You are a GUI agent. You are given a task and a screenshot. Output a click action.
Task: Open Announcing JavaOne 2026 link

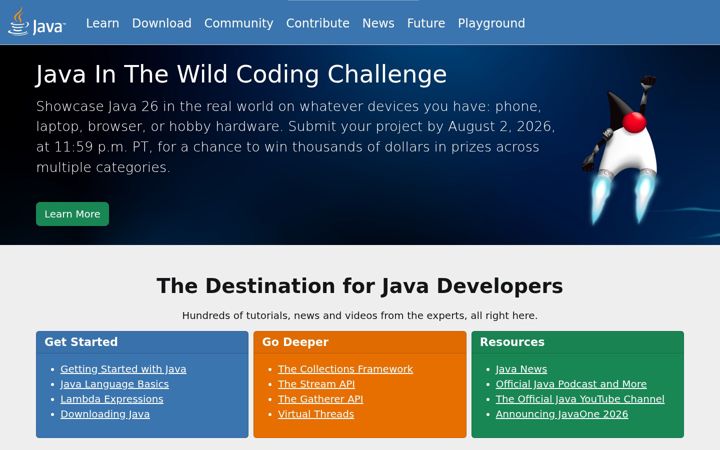[562, 414]
